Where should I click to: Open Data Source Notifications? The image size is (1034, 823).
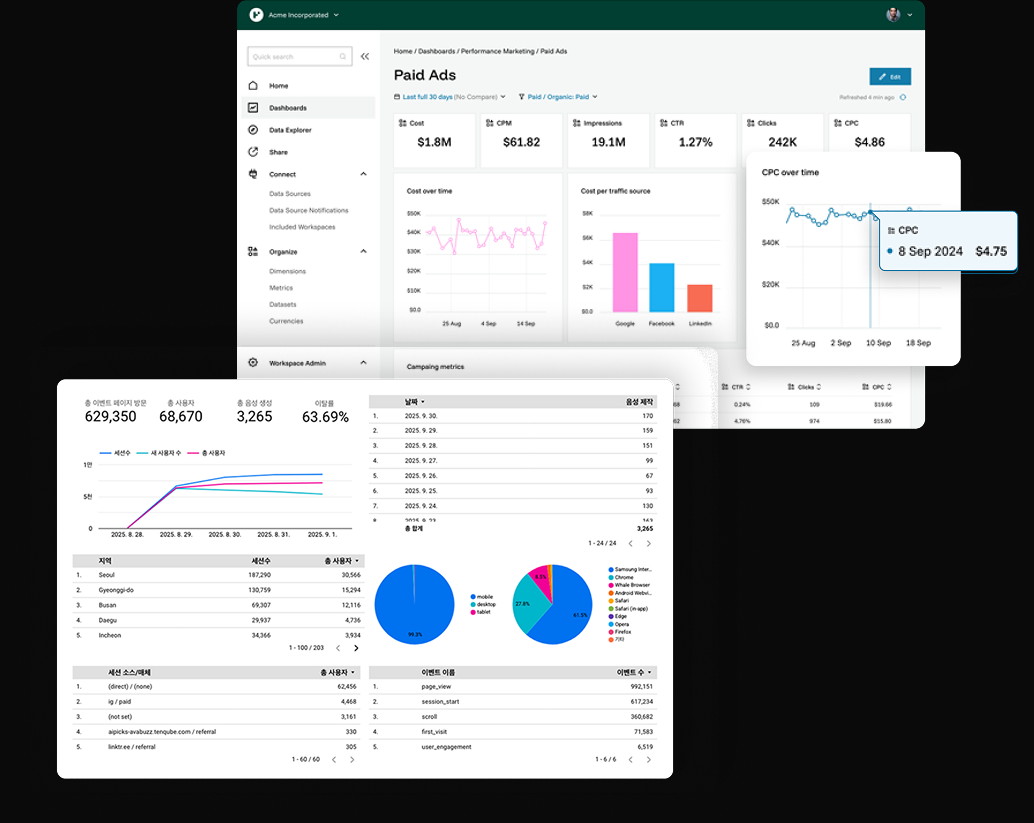pos(309,210)
